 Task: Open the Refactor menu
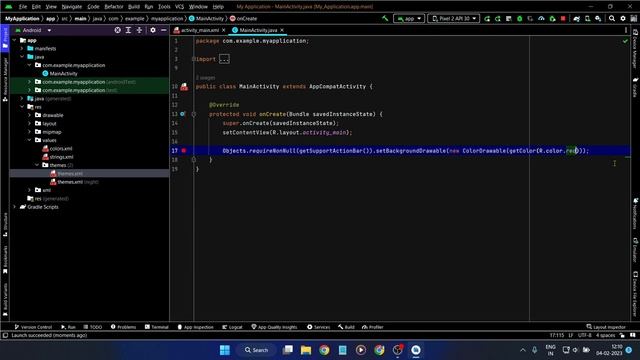pyautogui.click(x=113, y=7)
